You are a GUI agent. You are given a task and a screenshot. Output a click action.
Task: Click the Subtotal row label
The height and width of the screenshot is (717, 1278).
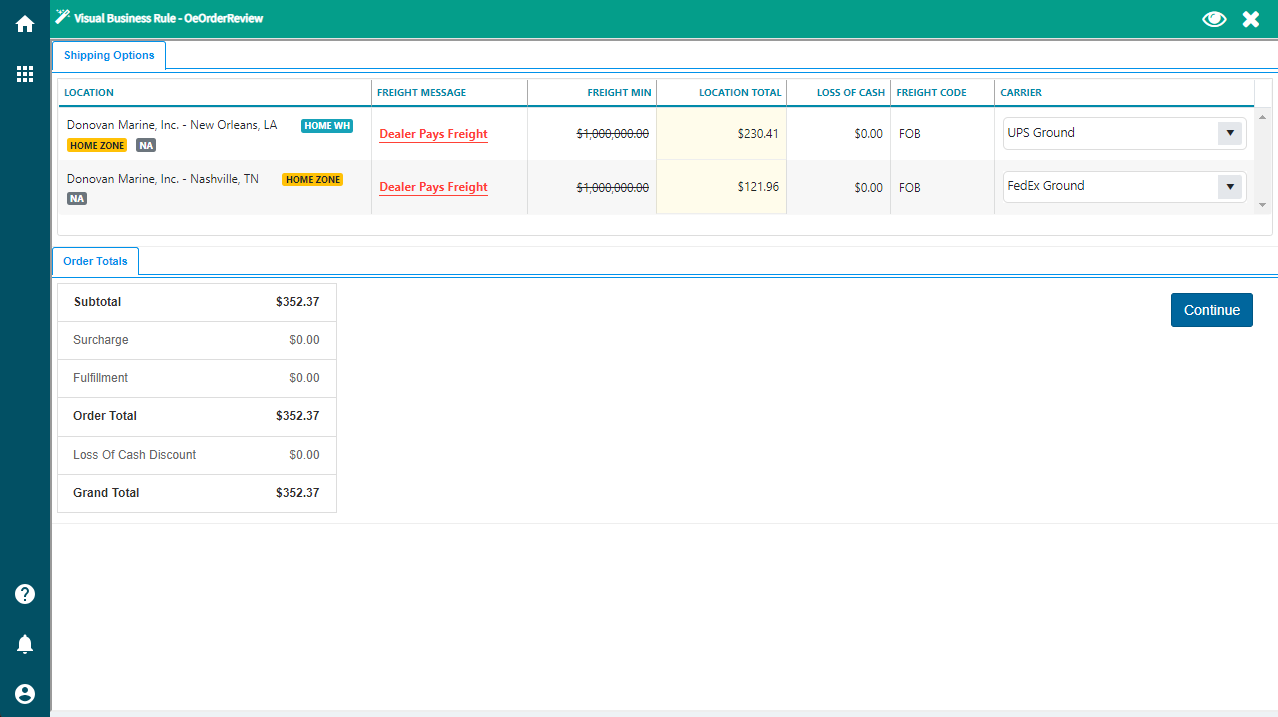[x=98, y=302]
